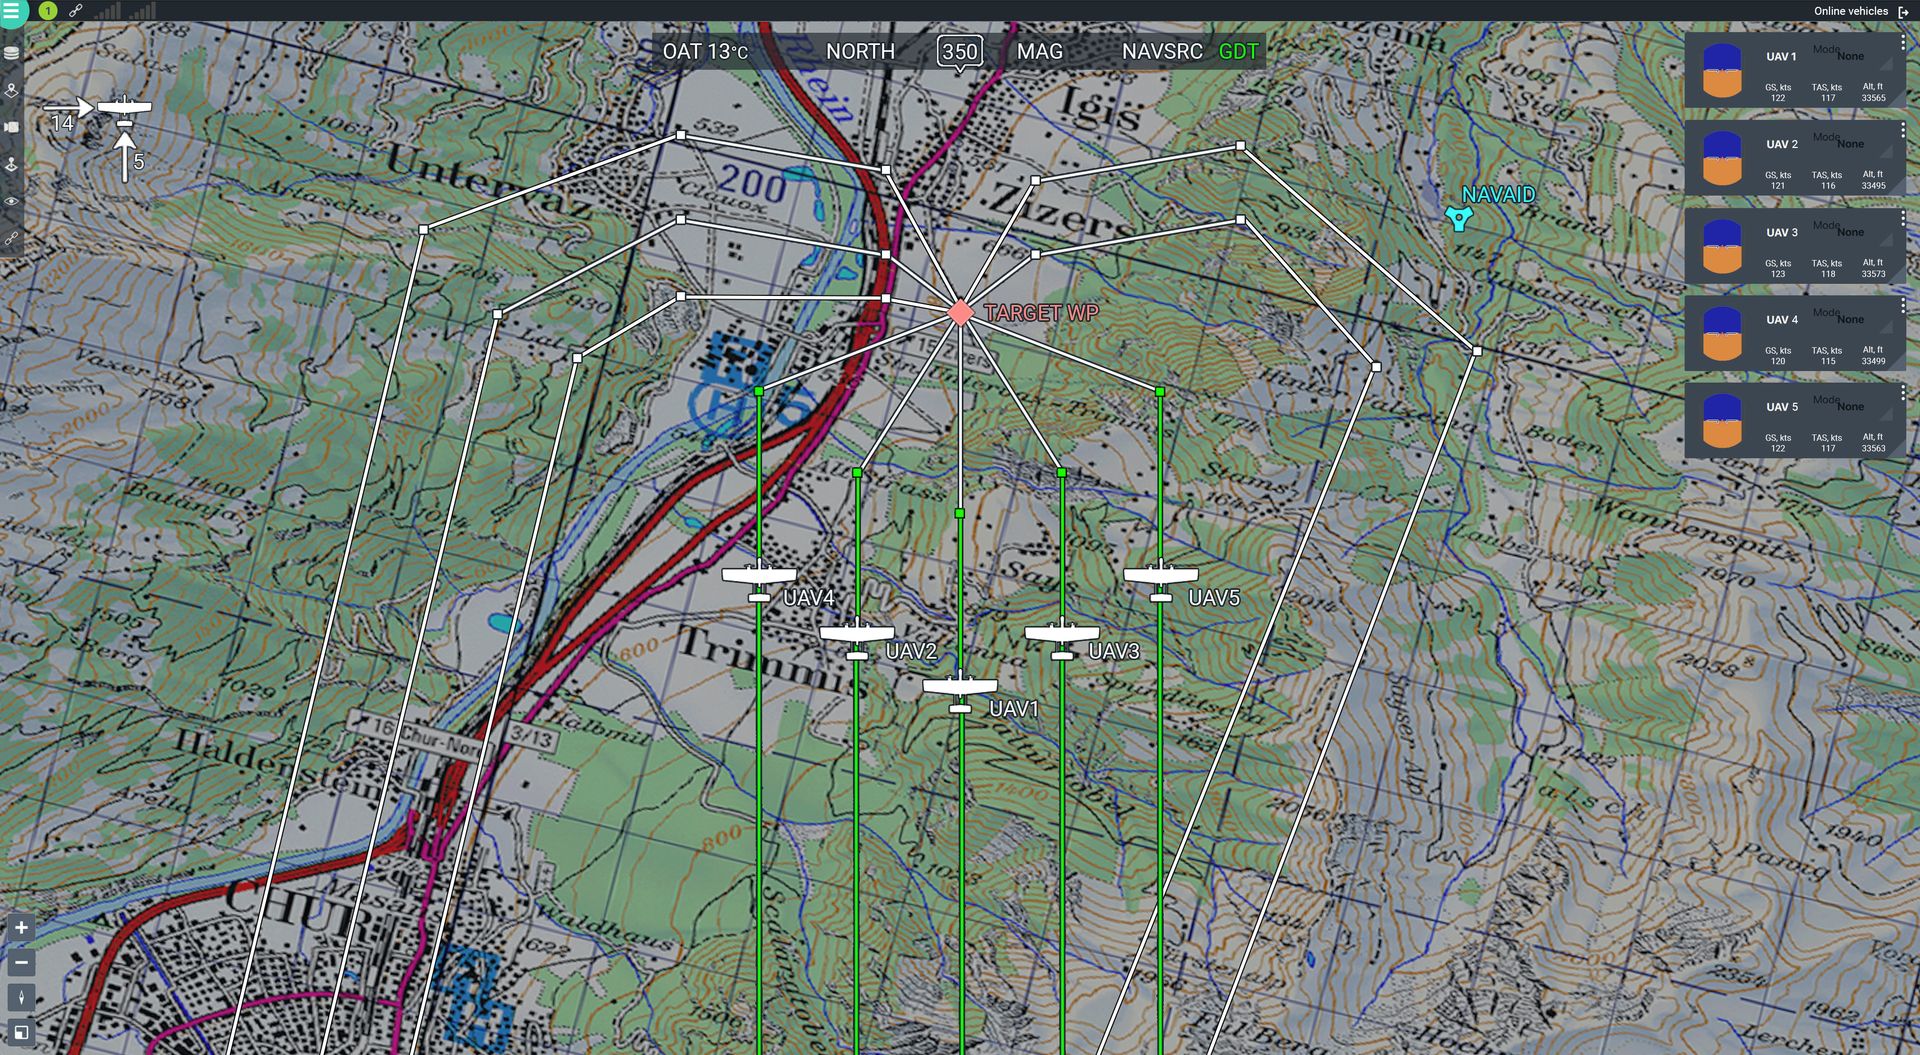Click the link icon in left sidebar
This screenshot has width=1920, height=1055.
pos(12,238)
